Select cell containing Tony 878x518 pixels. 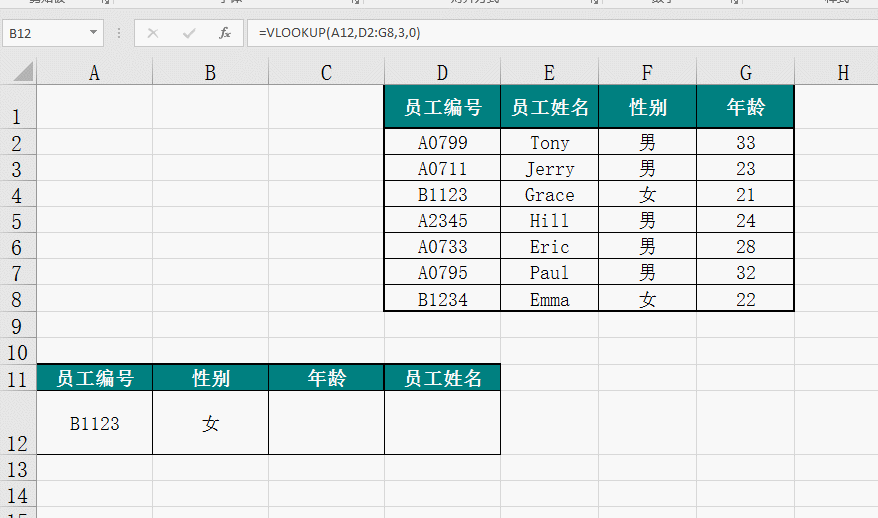549,142
